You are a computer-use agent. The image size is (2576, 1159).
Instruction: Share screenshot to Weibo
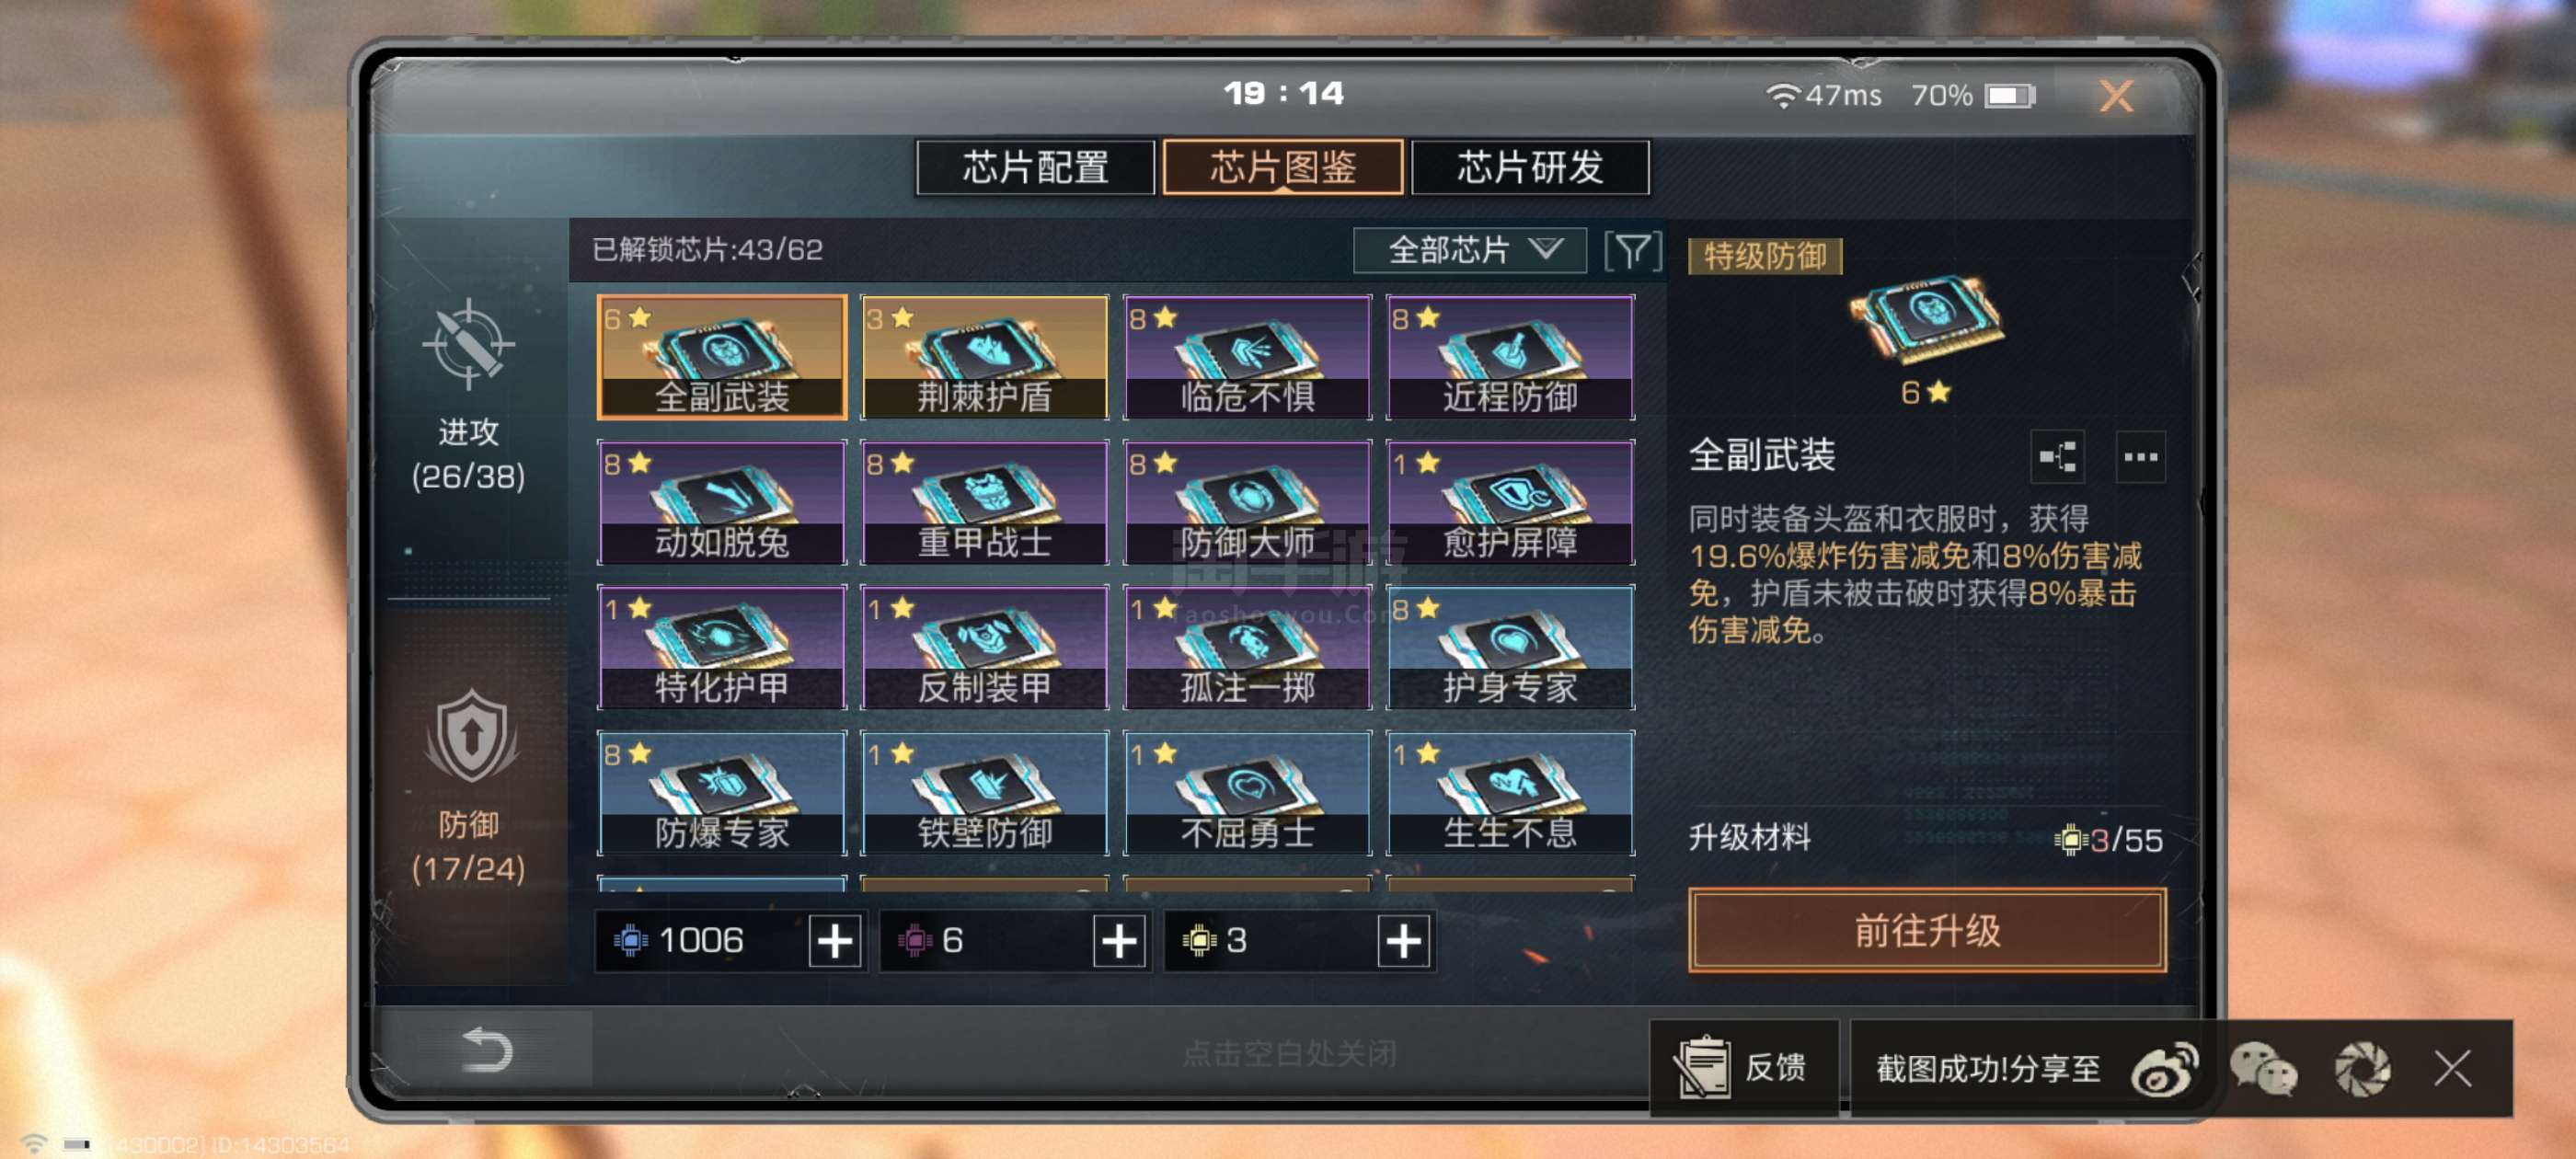(x=2164, y=1069)
